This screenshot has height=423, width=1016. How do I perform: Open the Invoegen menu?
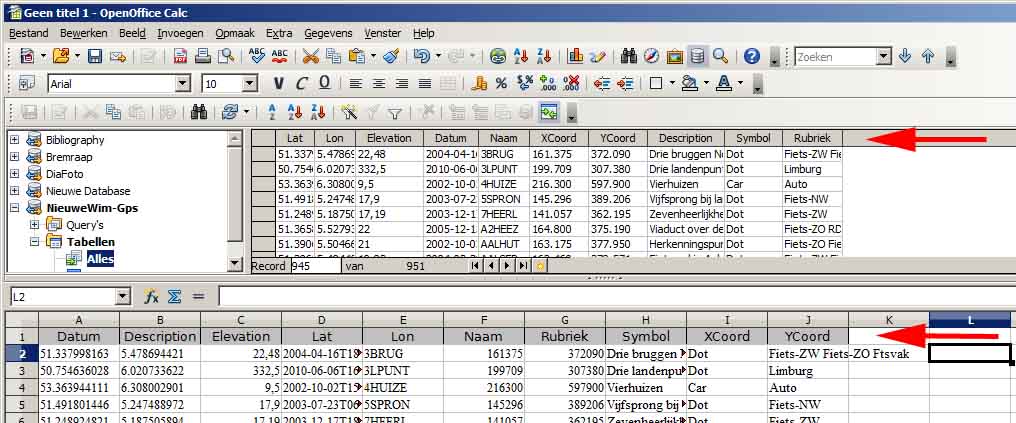pyautogui.click(x=180, y=33)
